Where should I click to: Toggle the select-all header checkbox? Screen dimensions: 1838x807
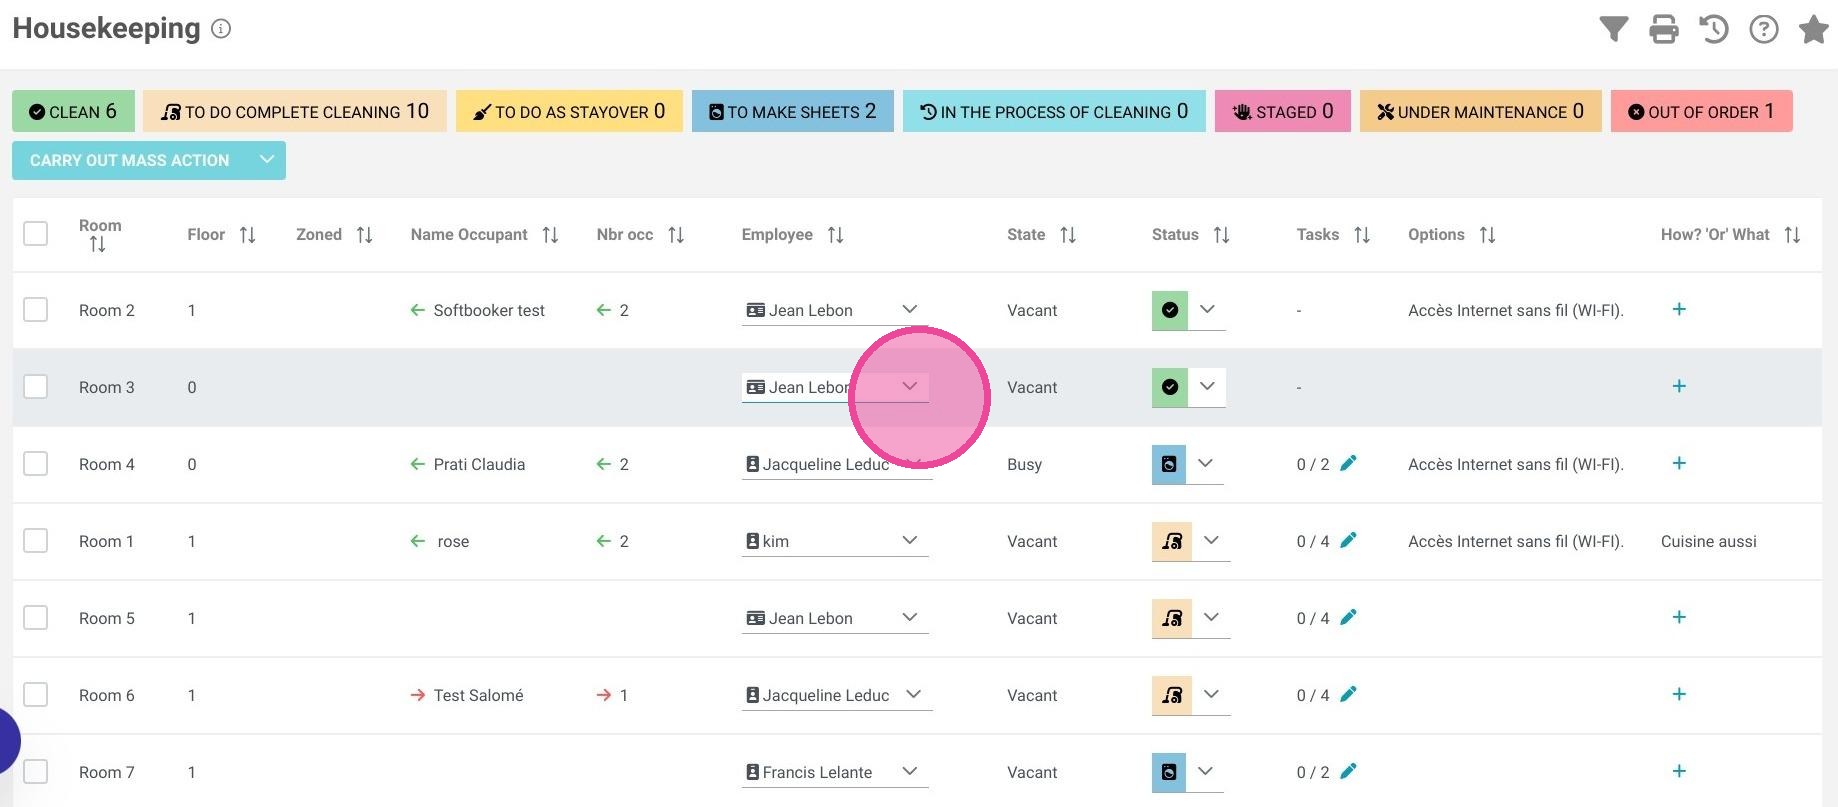(x=35, y=233)
